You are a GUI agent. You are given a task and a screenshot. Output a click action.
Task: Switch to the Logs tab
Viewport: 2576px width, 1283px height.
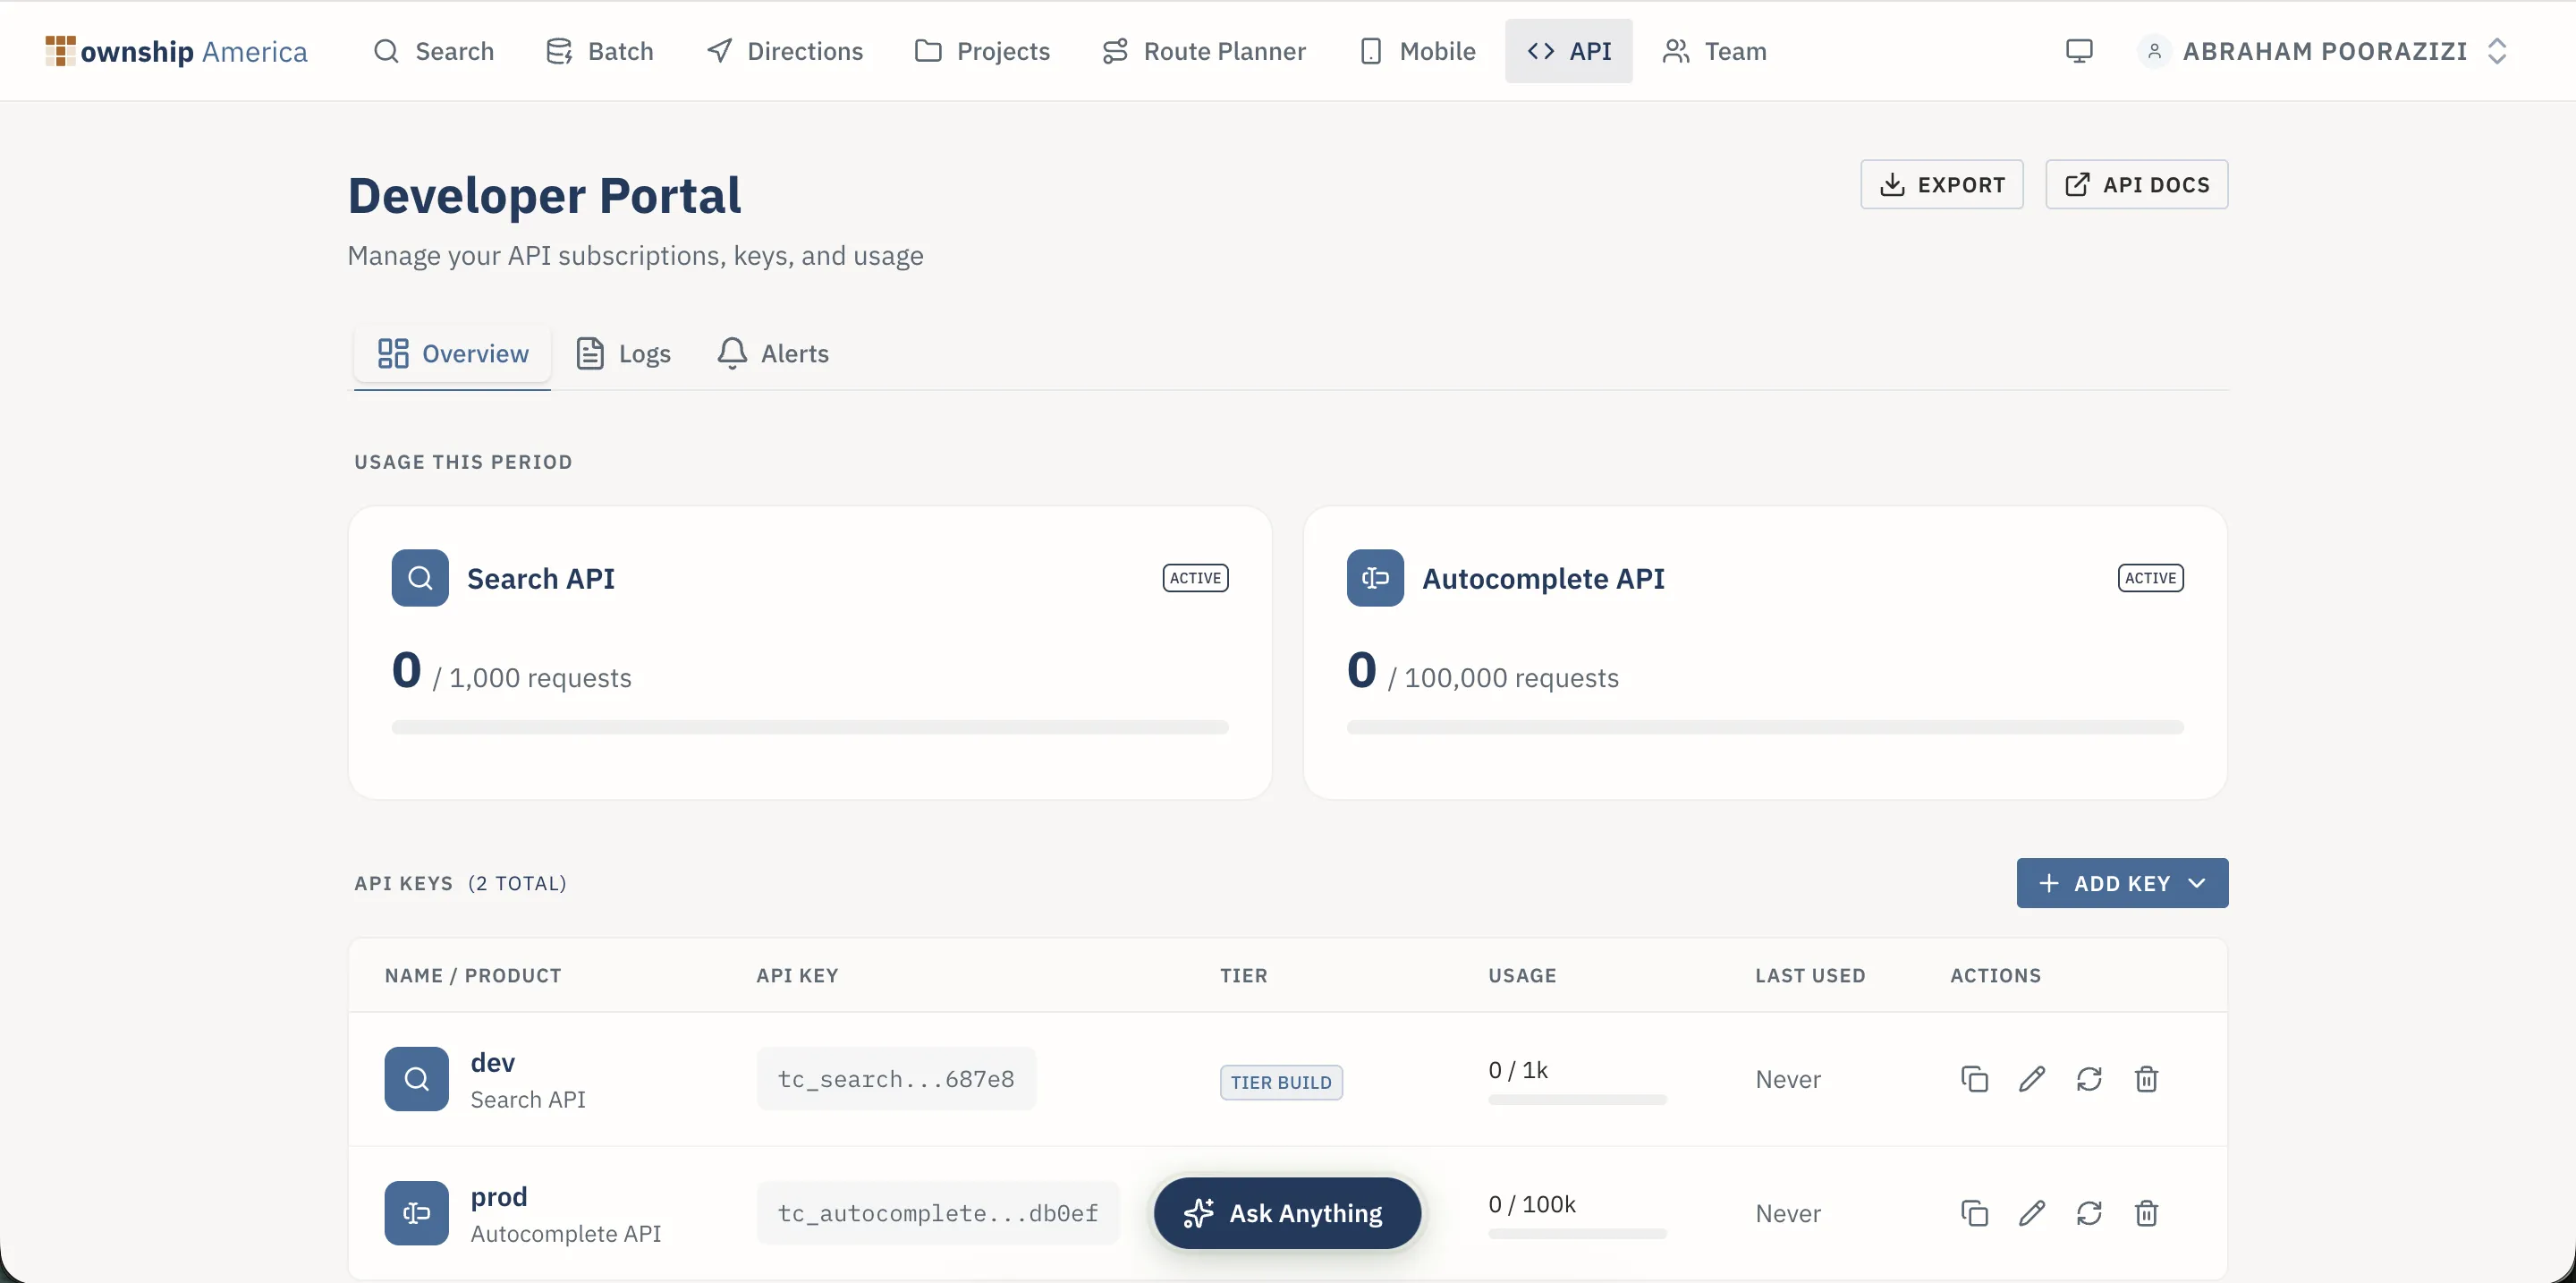click(622, 353)
